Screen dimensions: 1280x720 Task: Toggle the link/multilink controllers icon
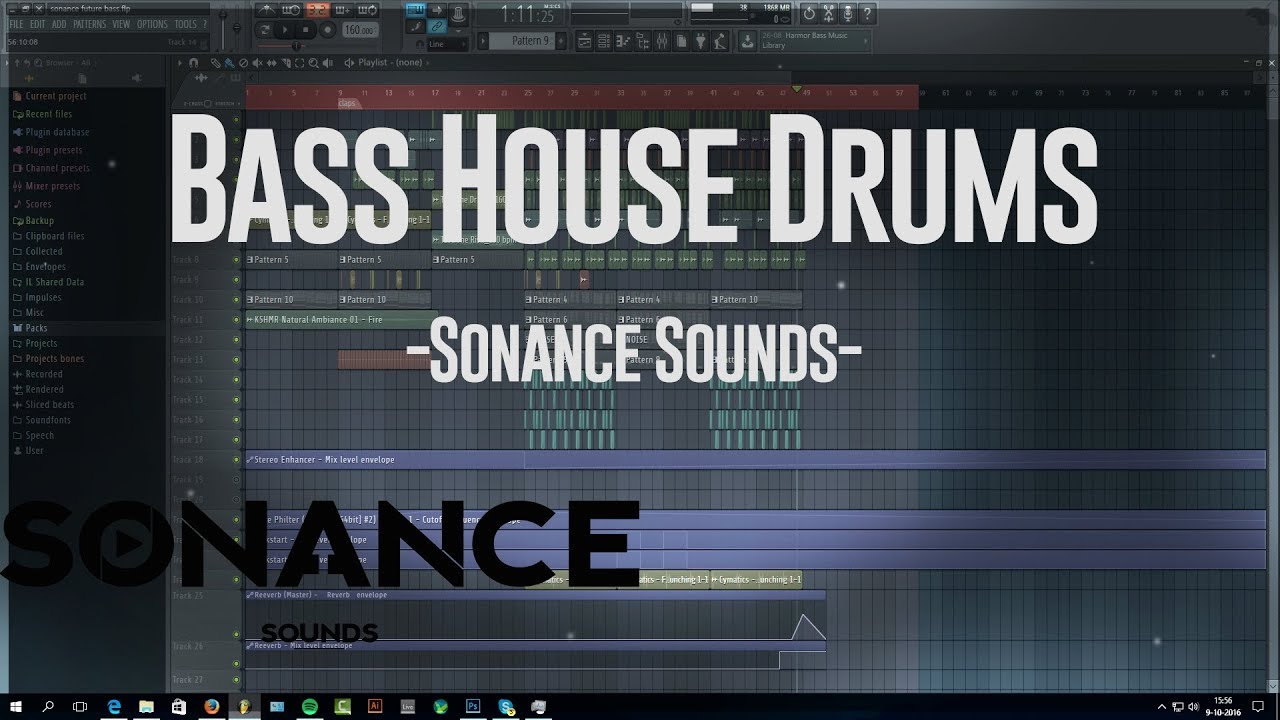coord(436,27)
